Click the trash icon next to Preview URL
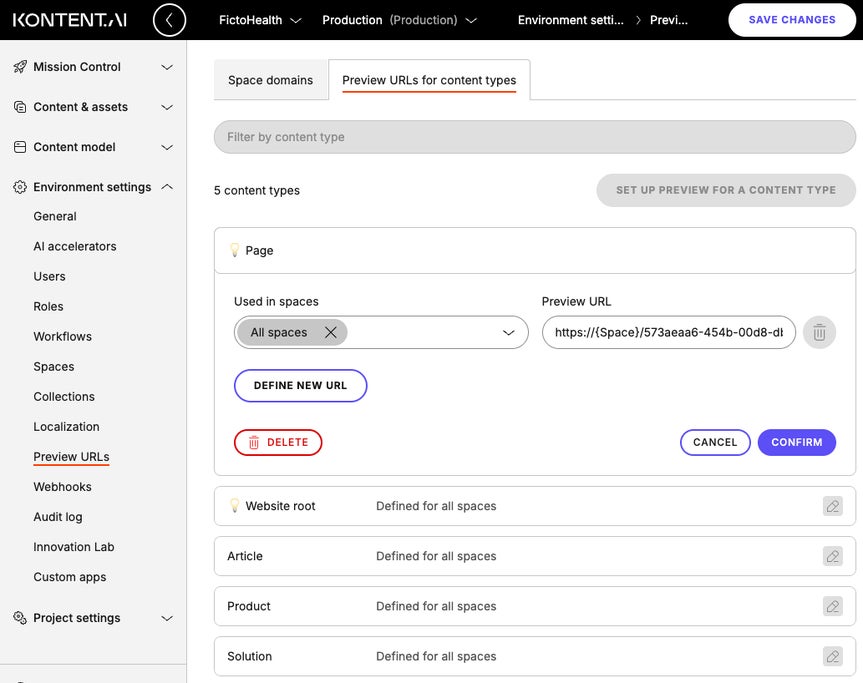This screenshot has height=683, width=863. click(819, 332)
